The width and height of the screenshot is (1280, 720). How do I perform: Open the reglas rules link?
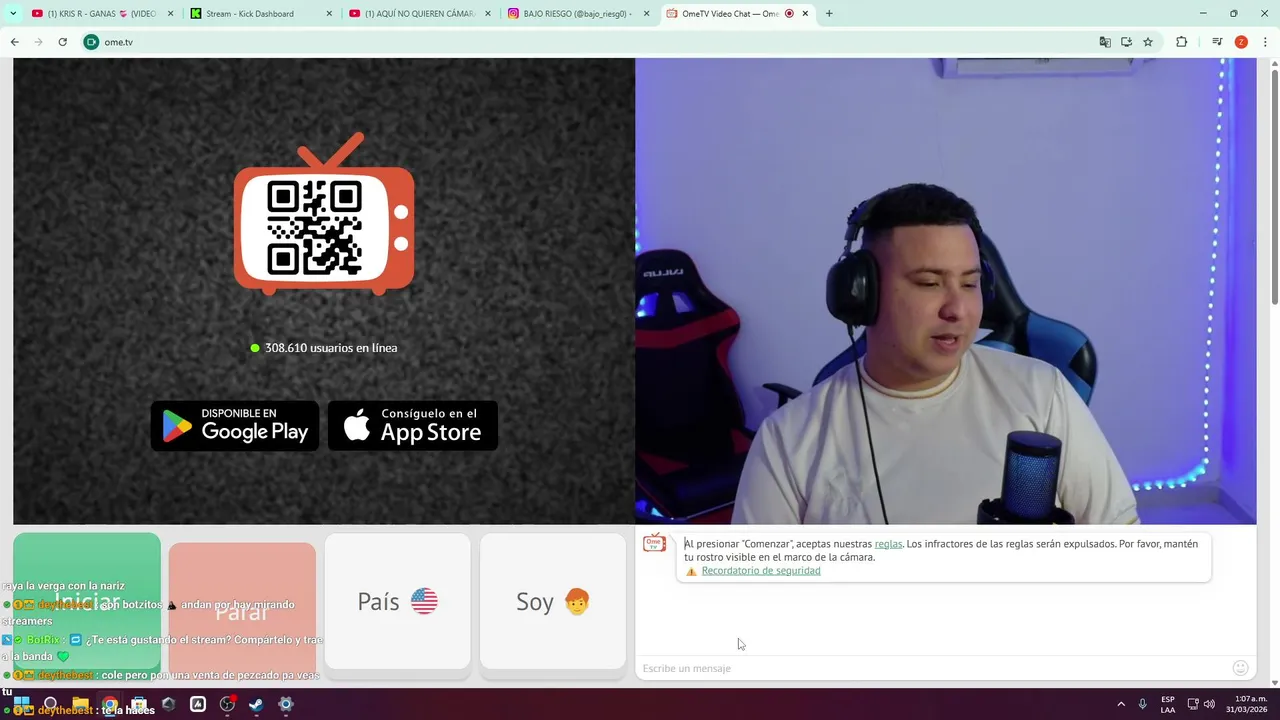888,544
